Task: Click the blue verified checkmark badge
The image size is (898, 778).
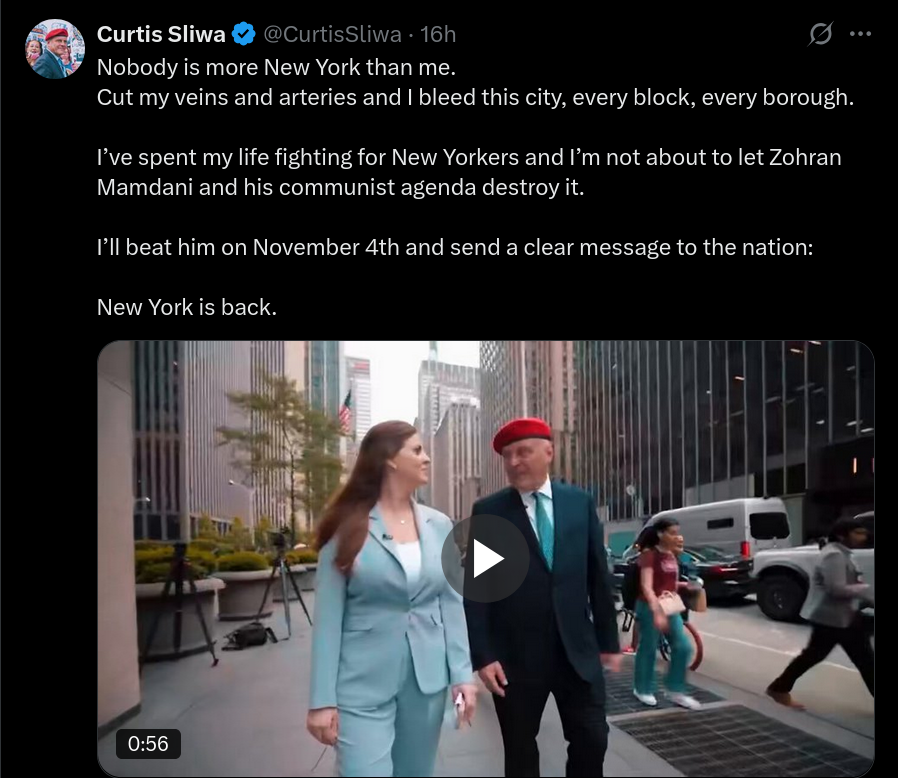Action: pos(243,34)
